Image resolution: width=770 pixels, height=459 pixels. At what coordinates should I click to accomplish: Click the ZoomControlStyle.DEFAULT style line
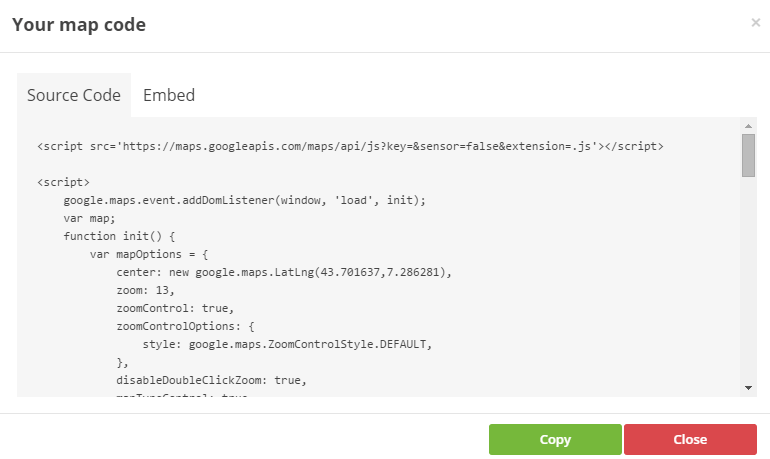click(x=287, y=344)
